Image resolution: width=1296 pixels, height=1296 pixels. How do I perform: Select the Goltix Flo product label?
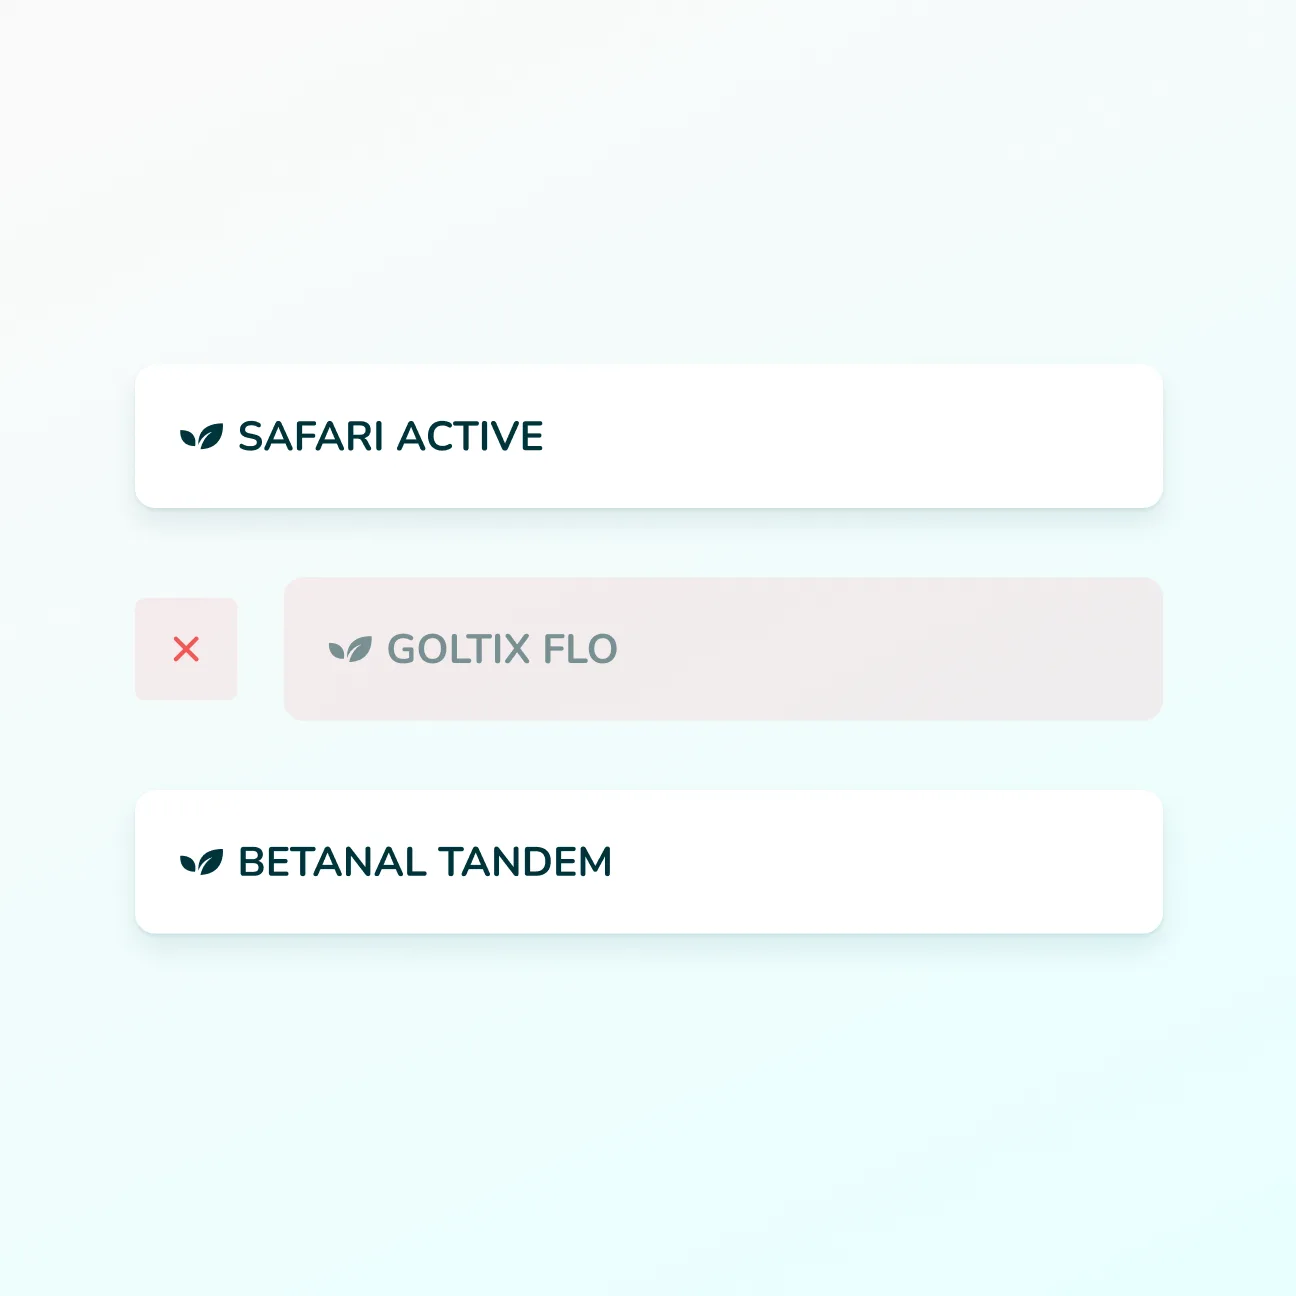pos(502,650)
